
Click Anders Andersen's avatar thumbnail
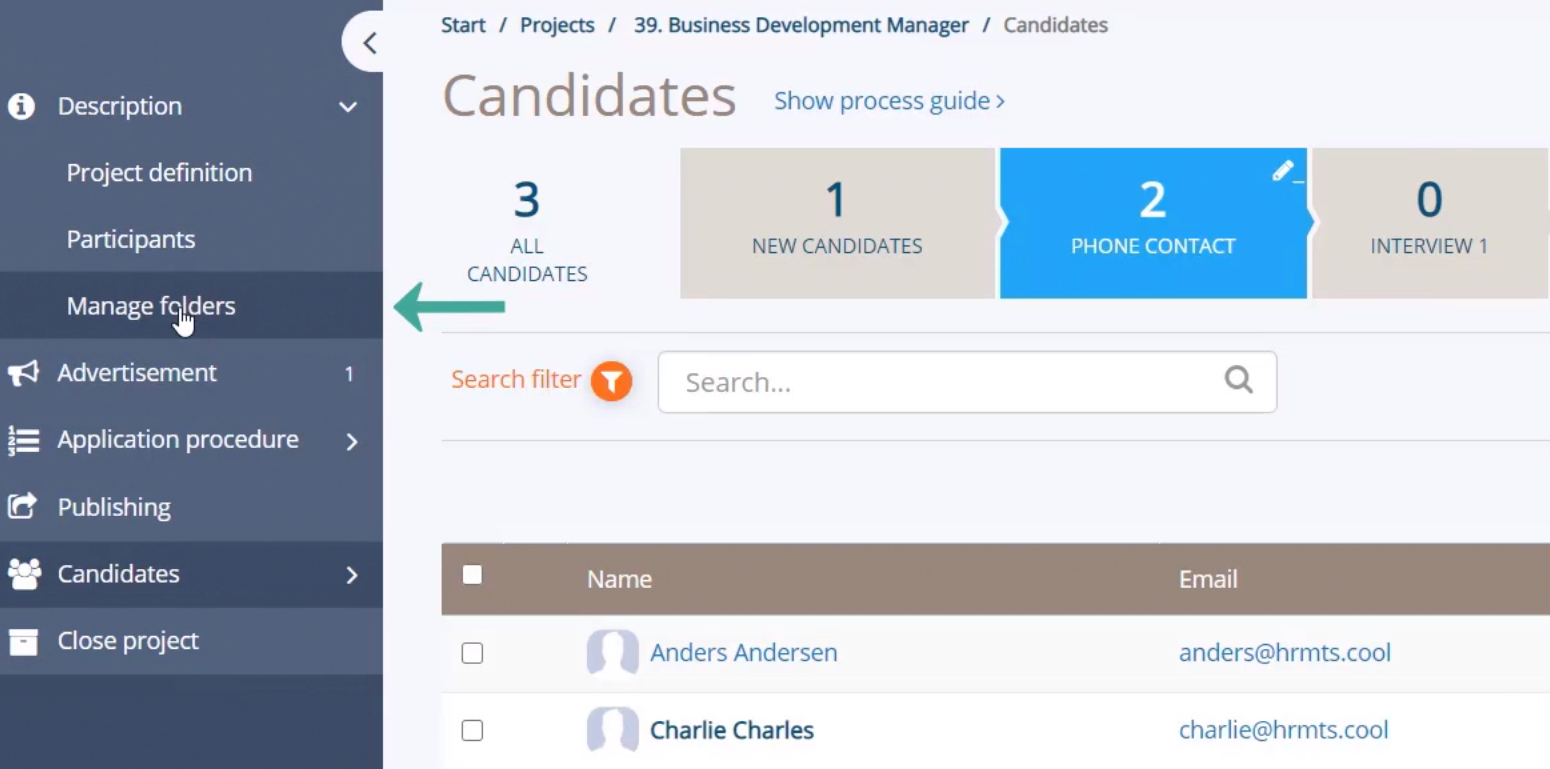pos(612,653)
